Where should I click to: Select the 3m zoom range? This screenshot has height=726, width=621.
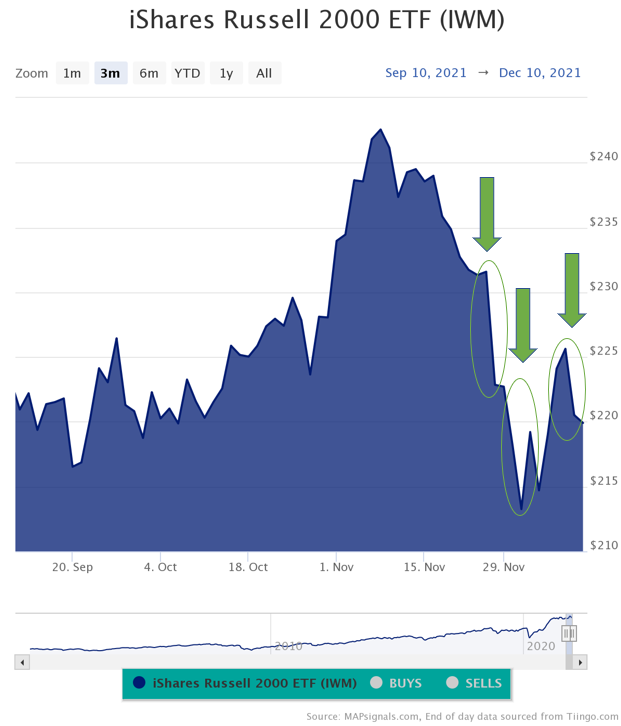coord(110,73)
